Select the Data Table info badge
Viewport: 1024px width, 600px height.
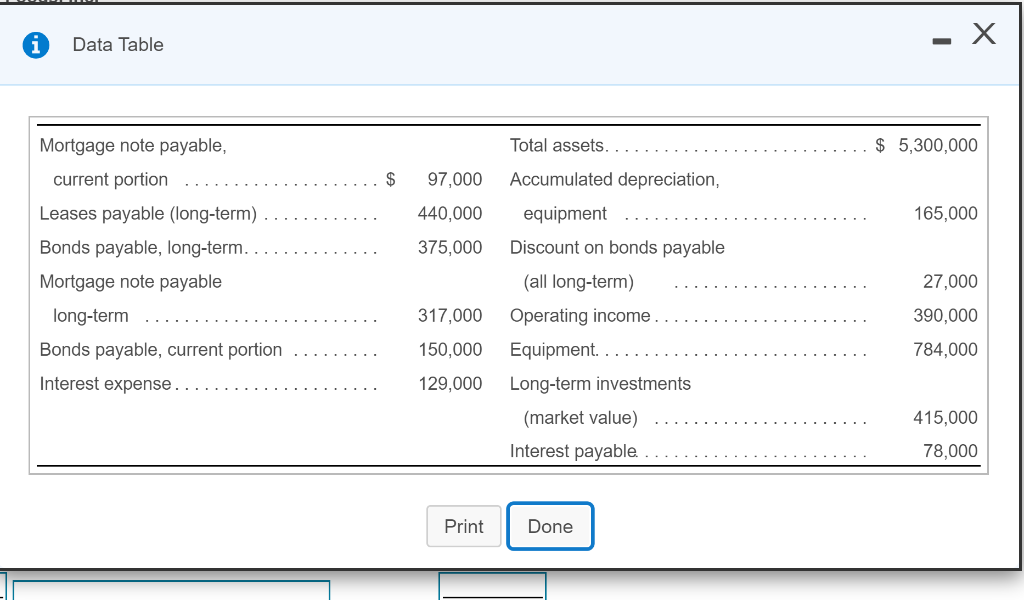[x=37, y=44]
